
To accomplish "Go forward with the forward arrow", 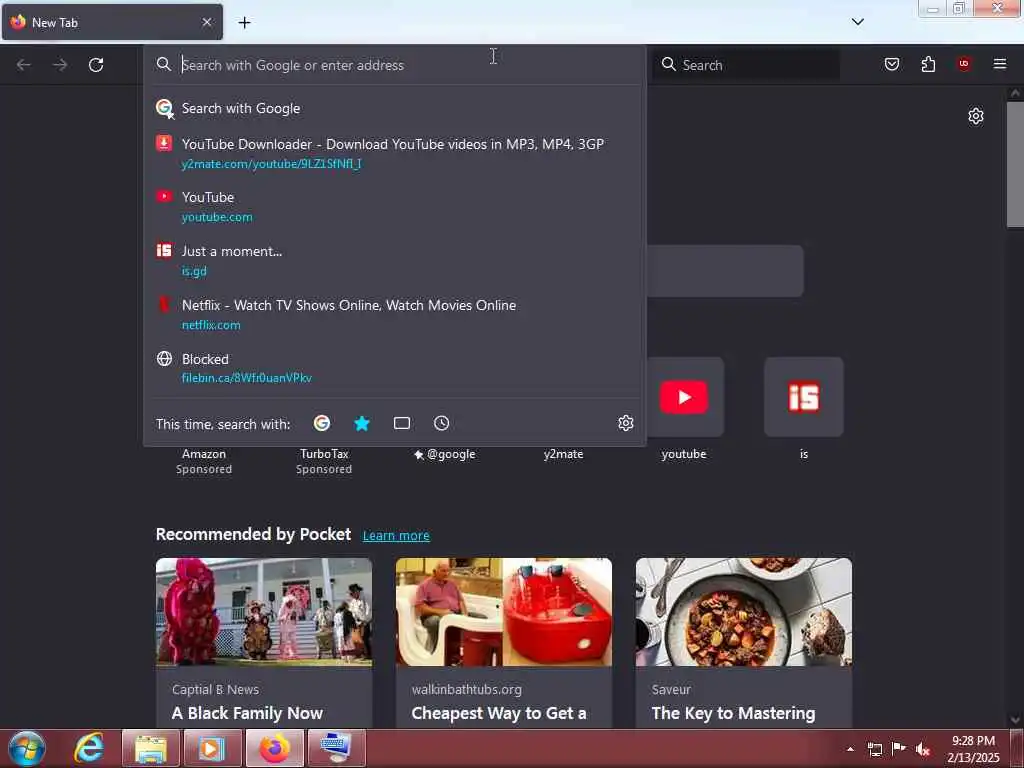I will [x=60, y=65].
